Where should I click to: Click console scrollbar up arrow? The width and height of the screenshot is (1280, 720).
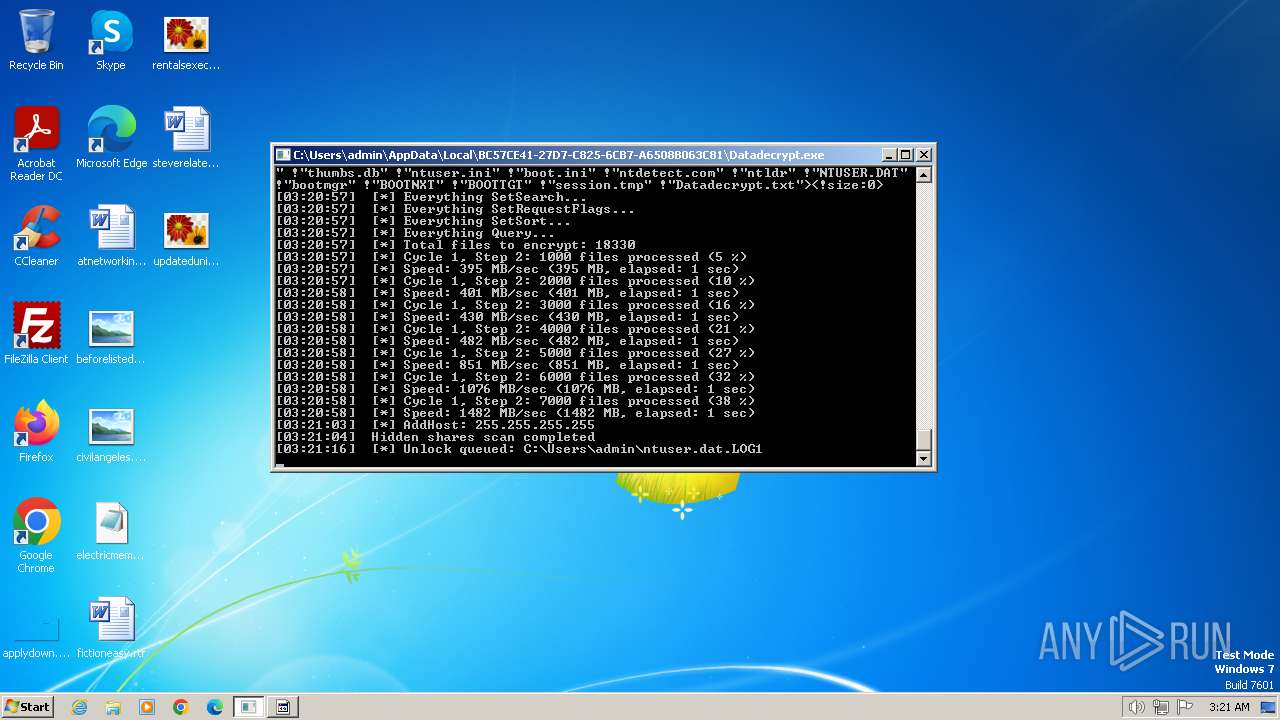924,175
